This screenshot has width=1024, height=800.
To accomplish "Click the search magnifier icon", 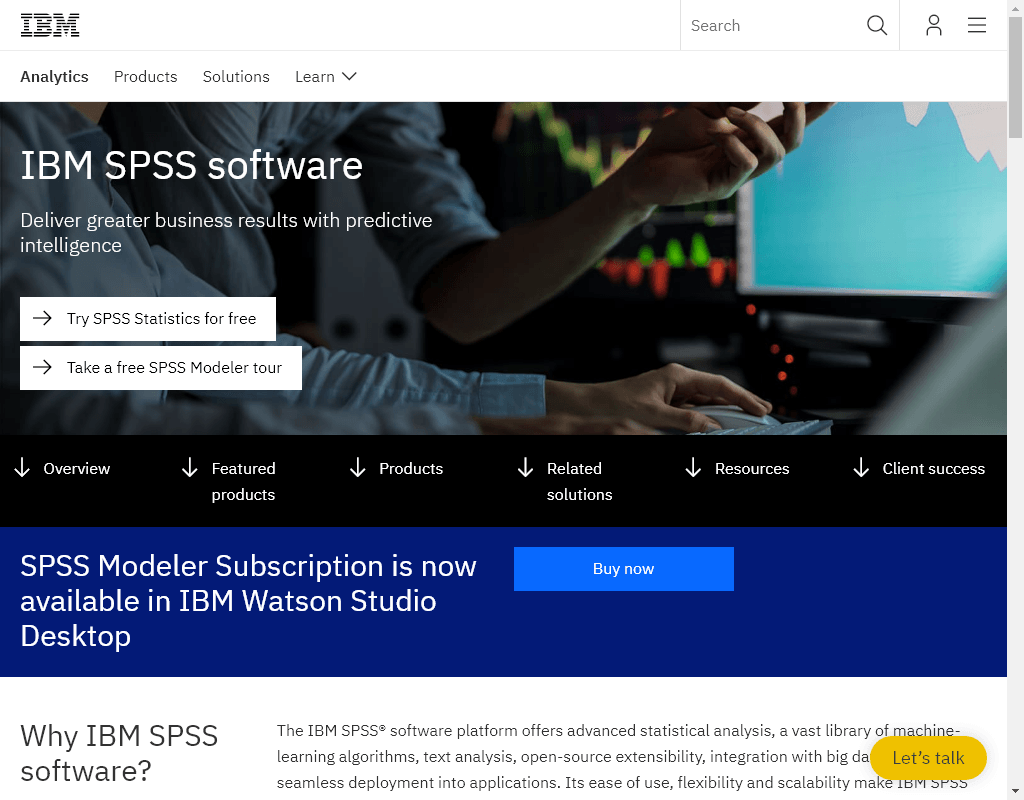I will pos(876,25).
